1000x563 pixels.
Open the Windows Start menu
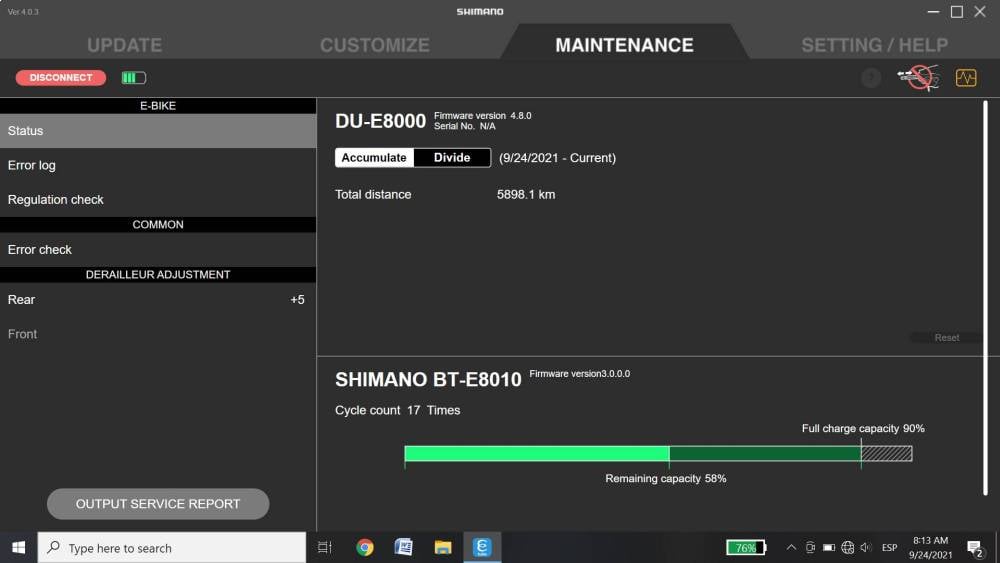(18, 548)
